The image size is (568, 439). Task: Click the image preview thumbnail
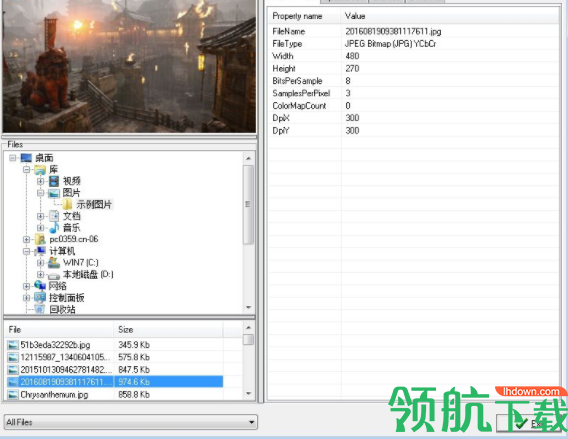pos(129,66)
